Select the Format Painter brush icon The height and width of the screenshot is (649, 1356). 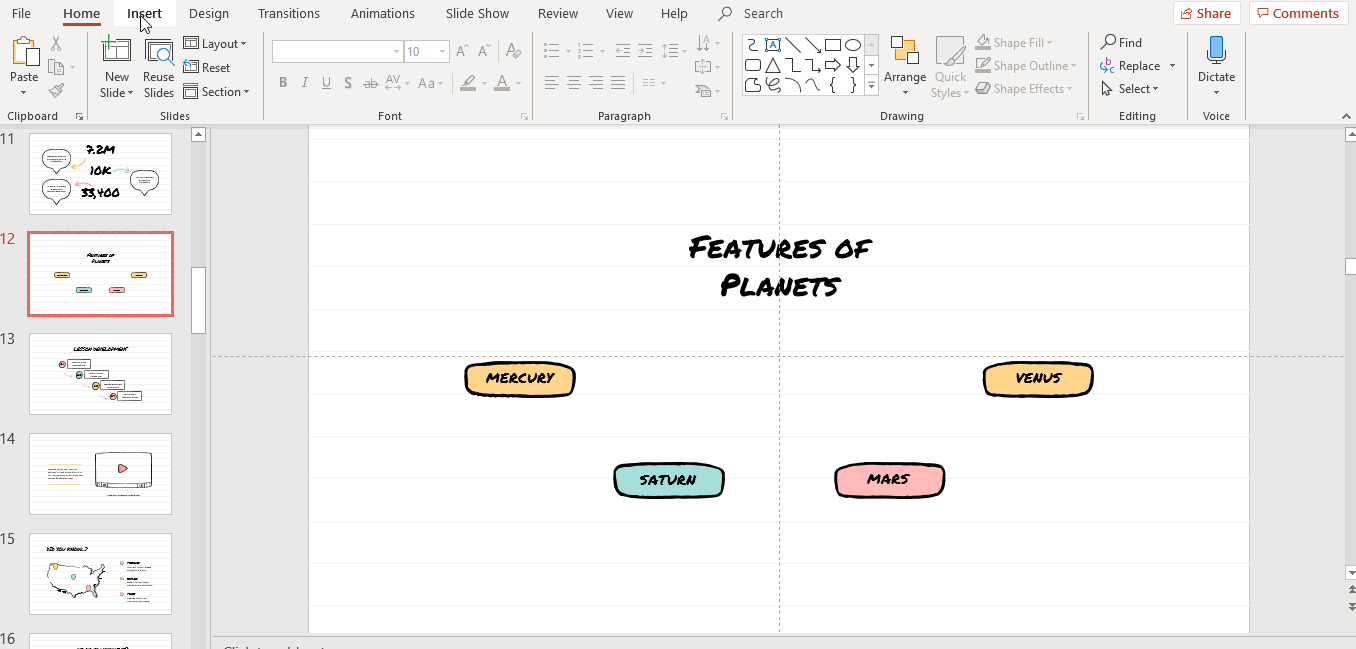click(56, 91)
